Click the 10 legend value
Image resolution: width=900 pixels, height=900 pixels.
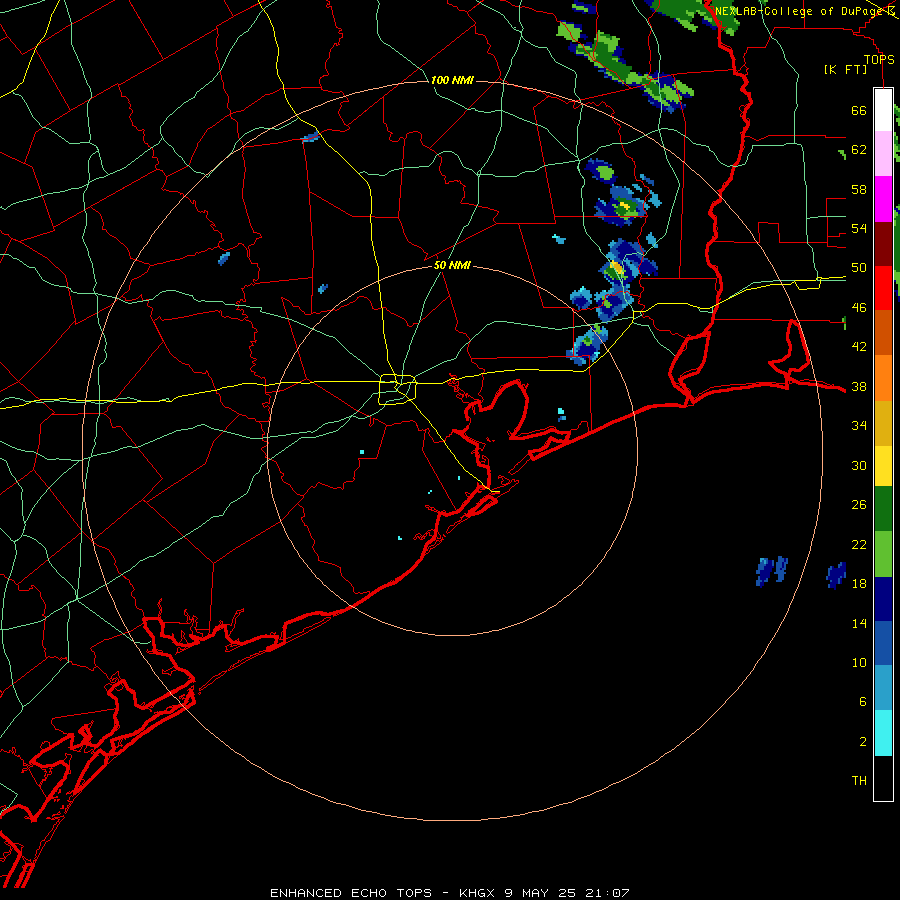pyautogui.click(x=859, y=662)
